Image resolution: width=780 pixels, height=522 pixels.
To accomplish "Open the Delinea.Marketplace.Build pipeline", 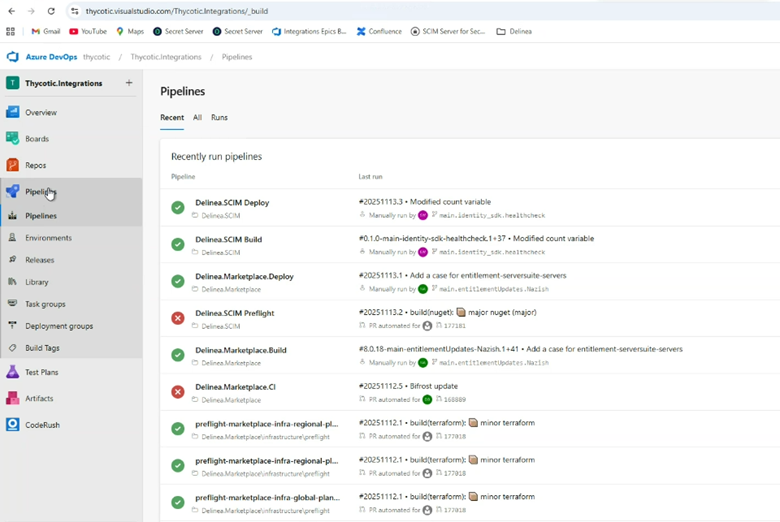I will coord(240,350).
